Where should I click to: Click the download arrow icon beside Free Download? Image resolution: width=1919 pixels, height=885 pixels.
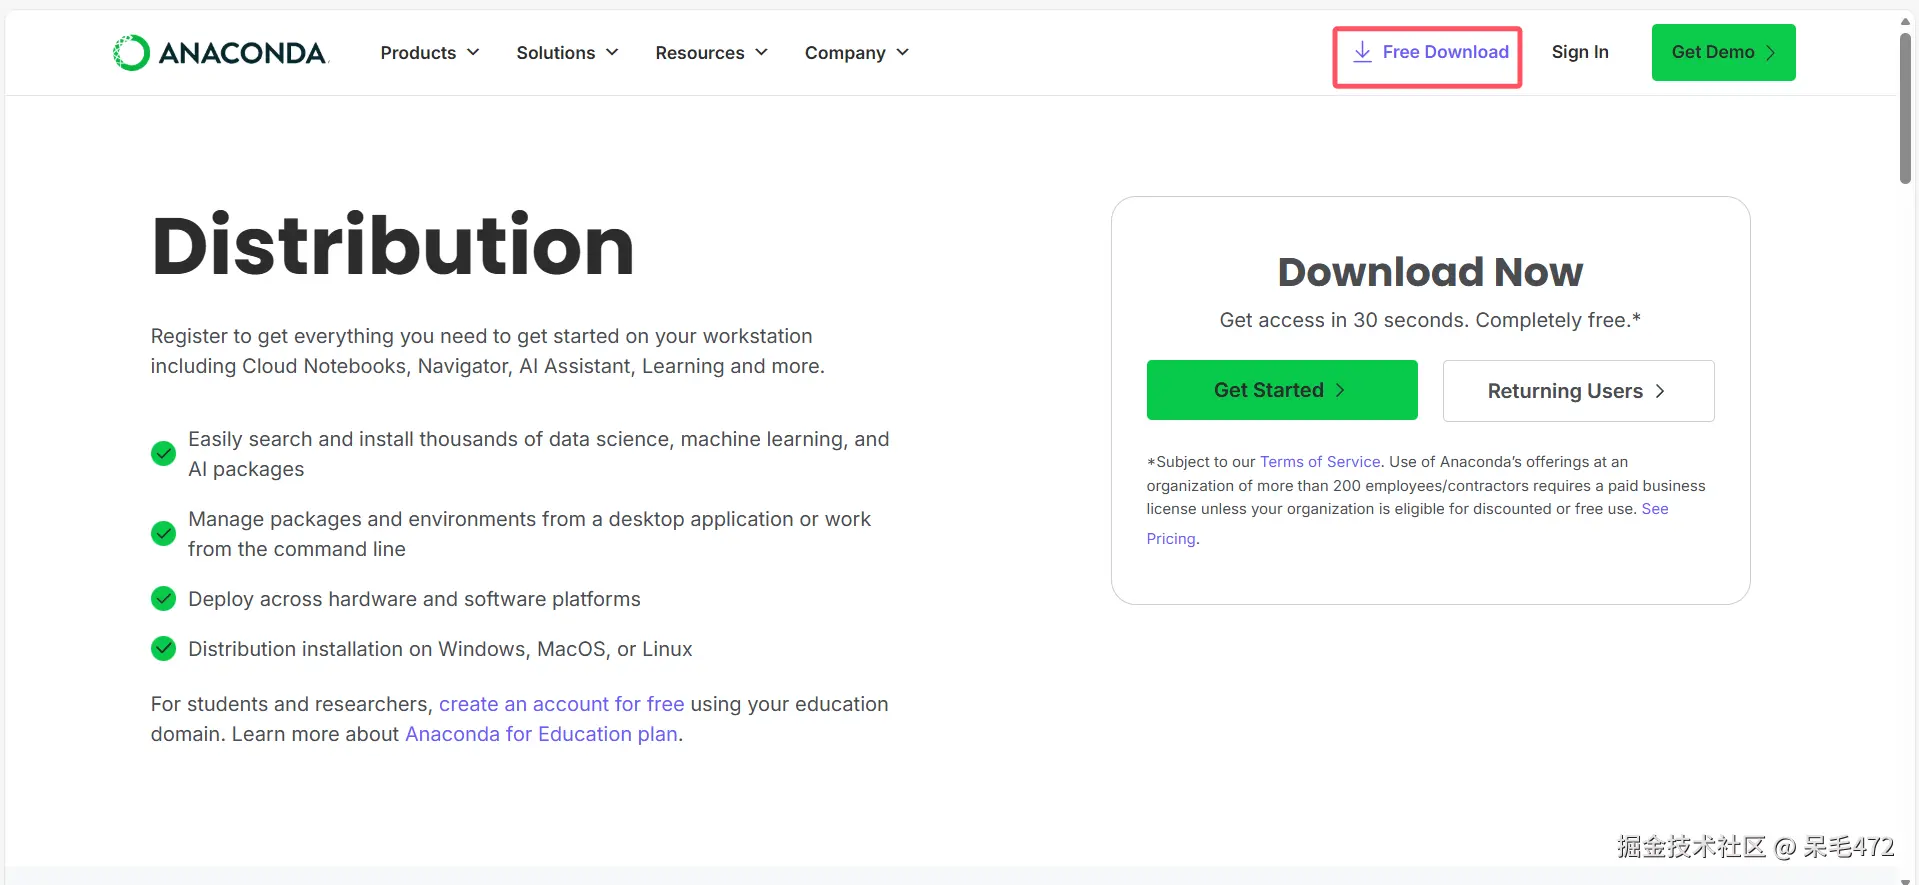(x=1362, y=52)
